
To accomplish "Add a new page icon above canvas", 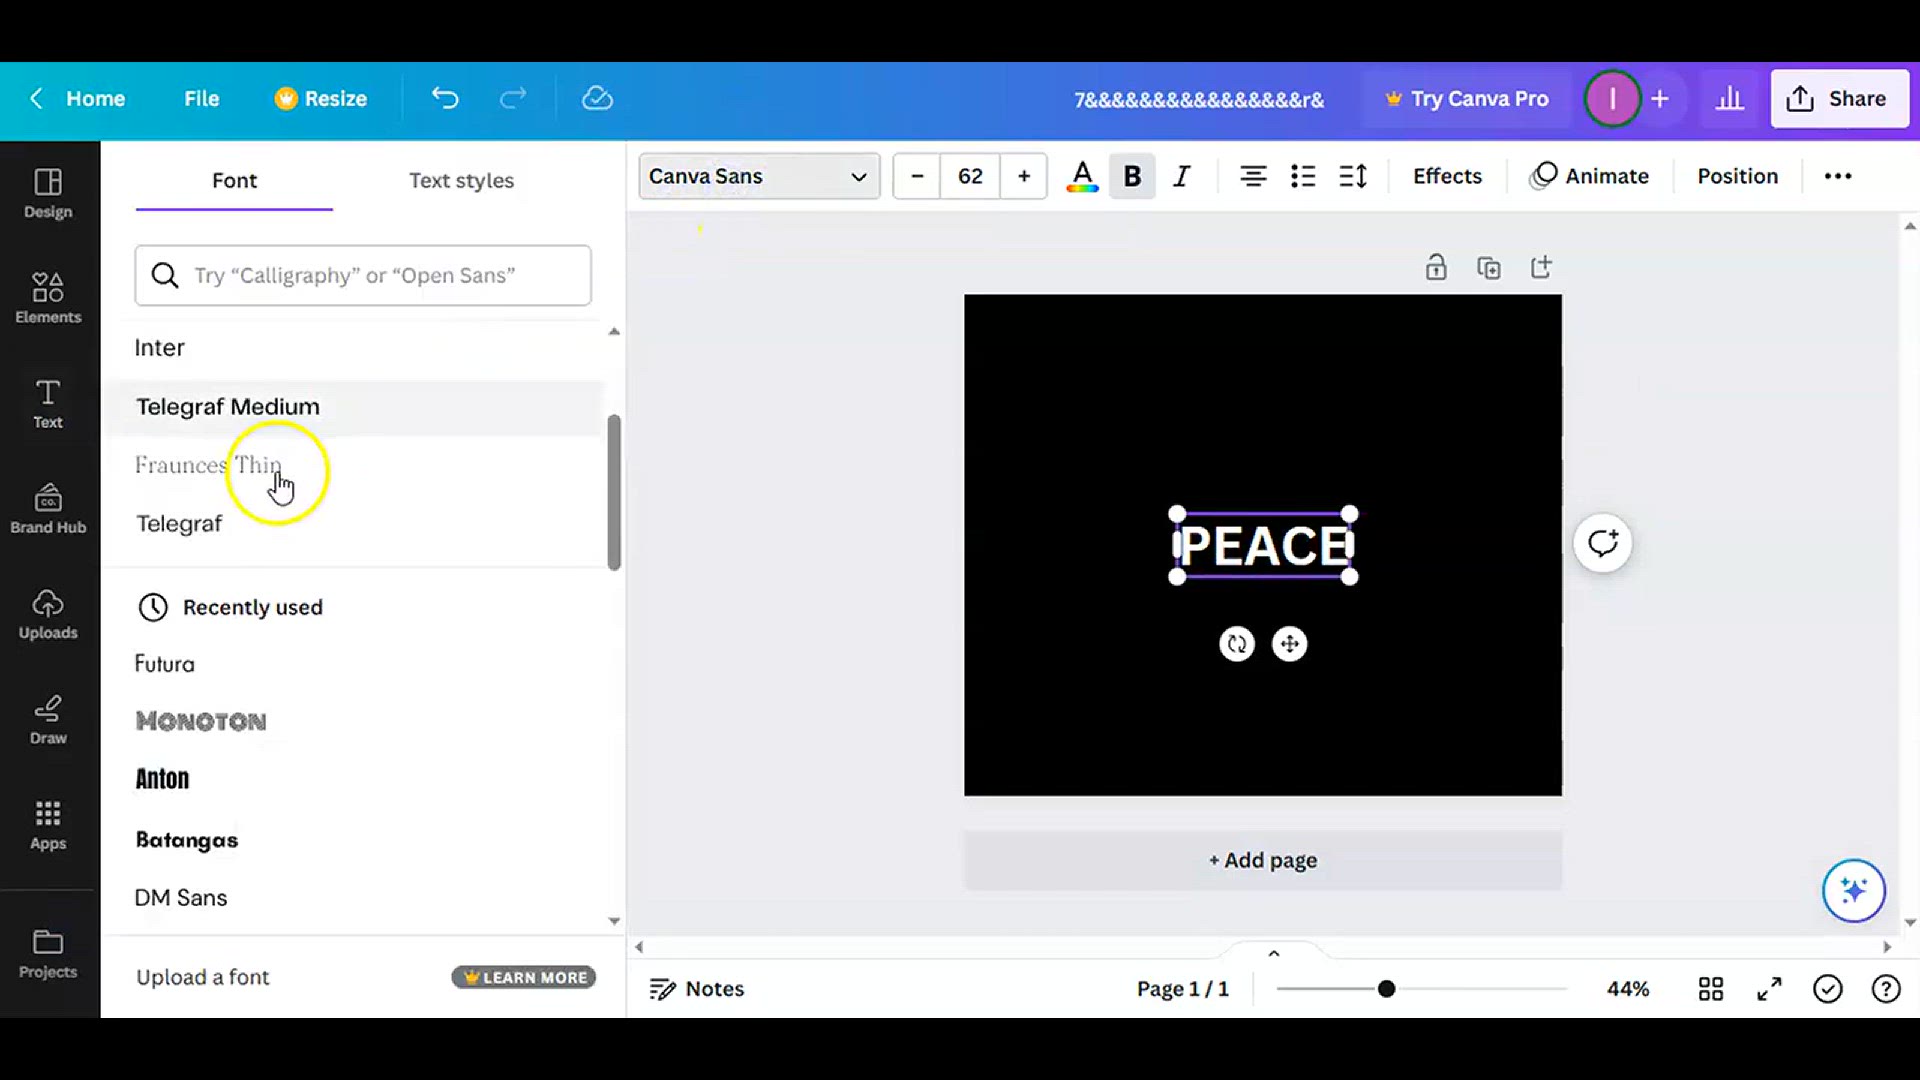I will pyautogui.click(x=1541, y=267).
